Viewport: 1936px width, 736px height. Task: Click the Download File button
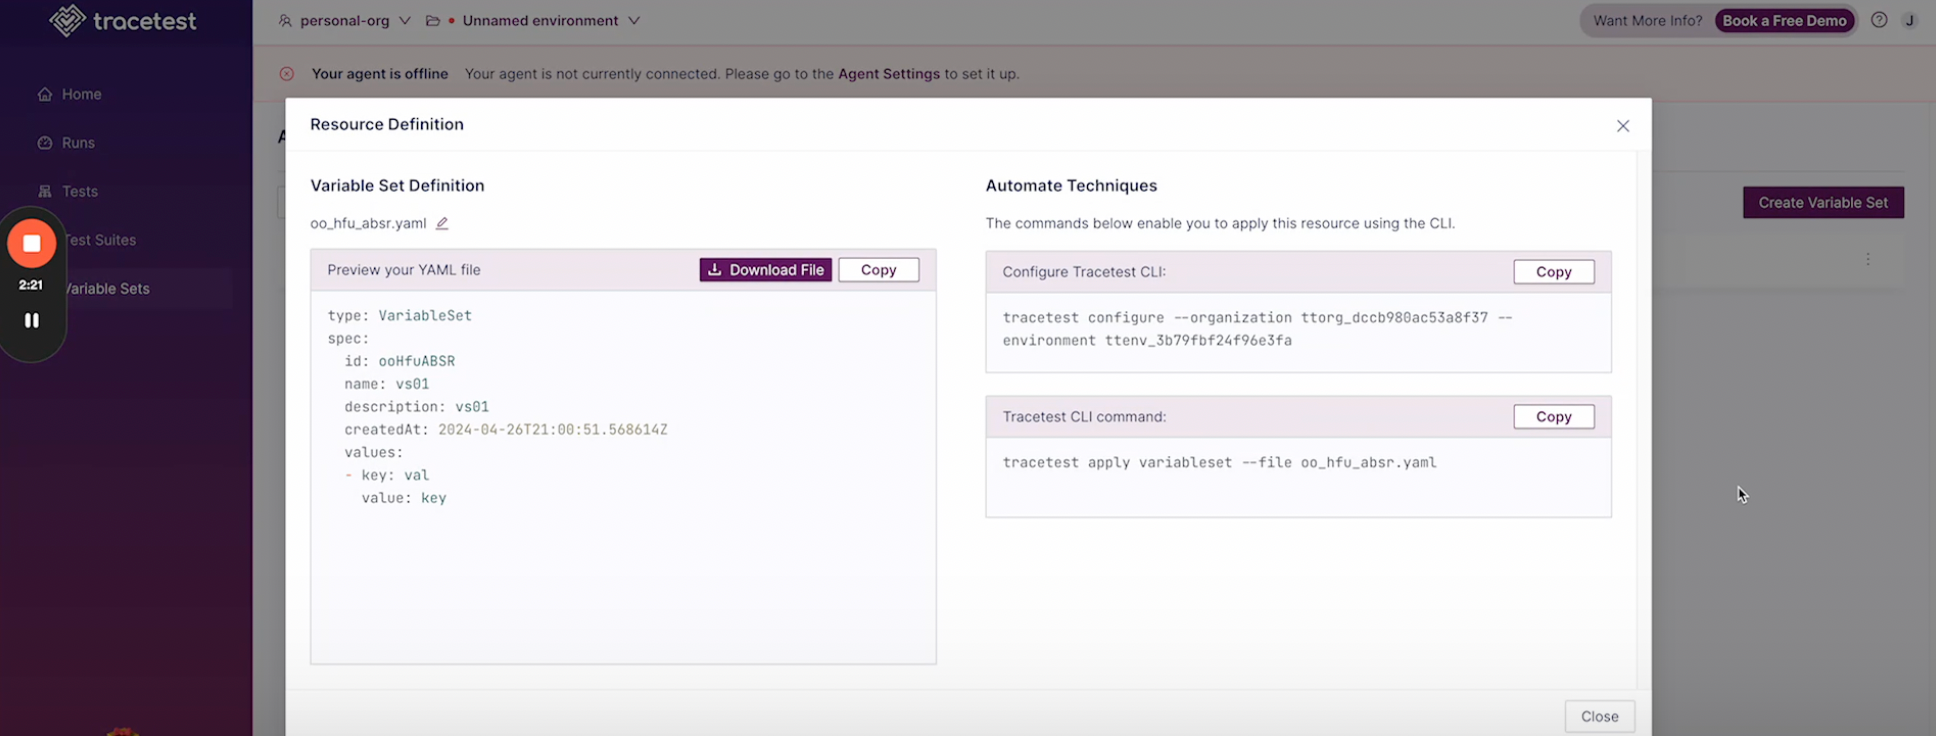point(766,270)
